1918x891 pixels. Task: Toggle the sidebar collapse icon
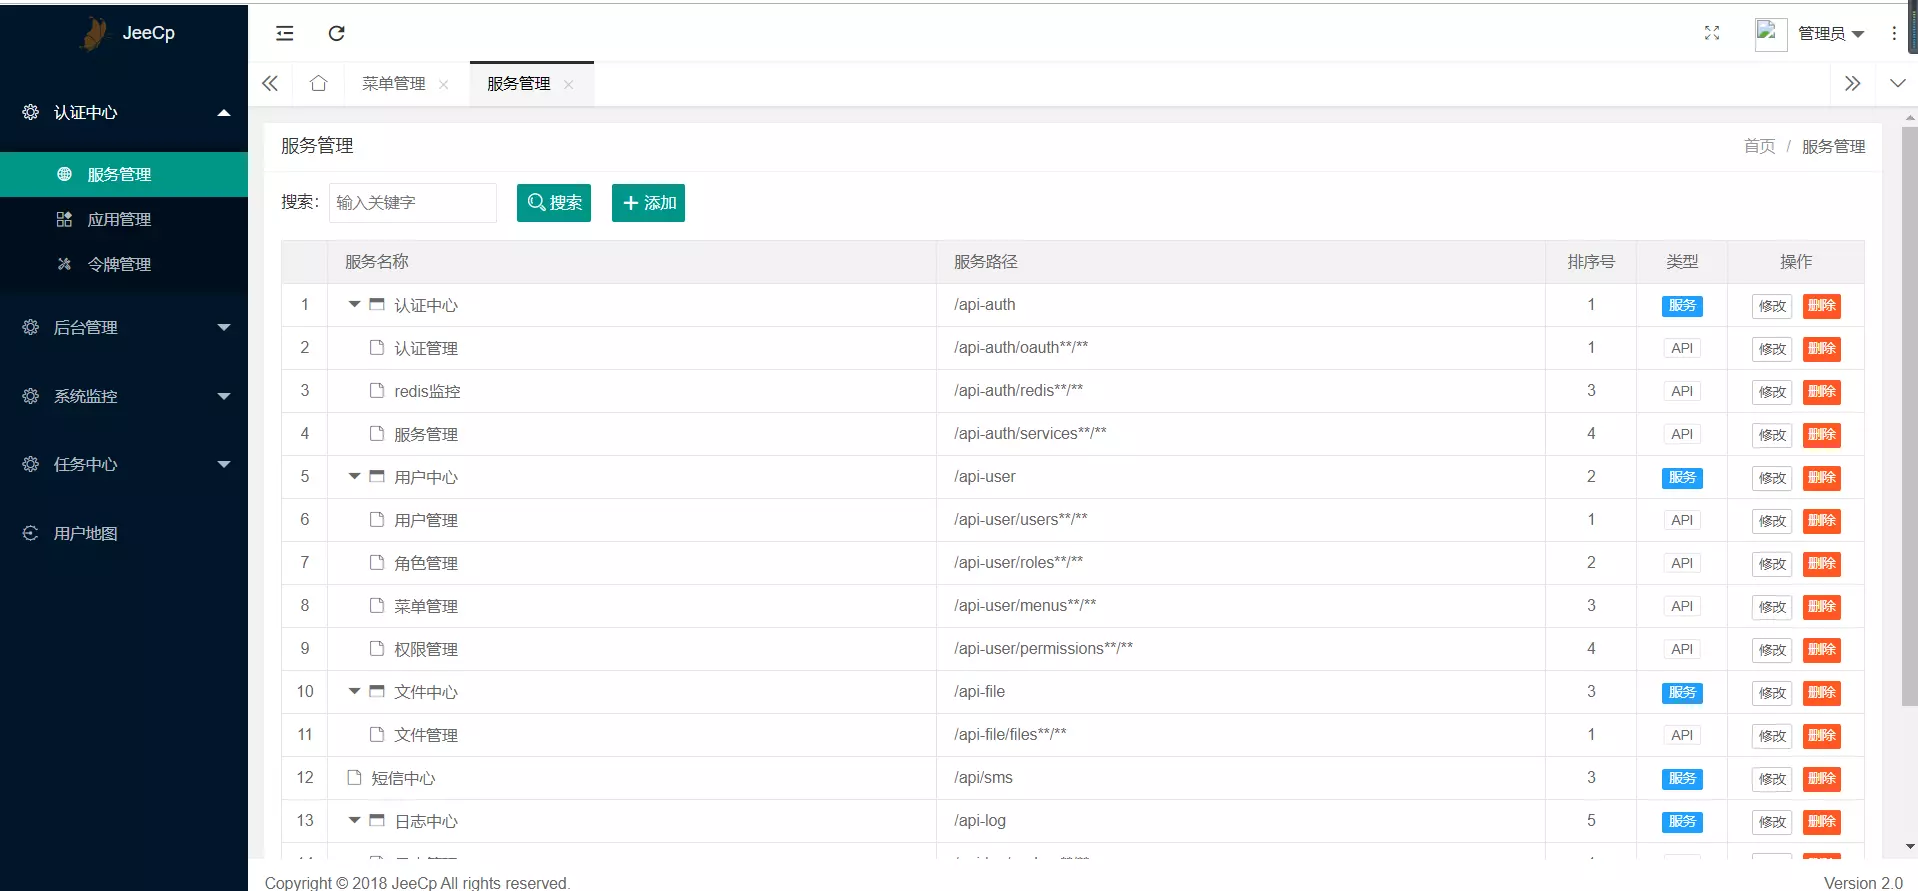pos(285,33)
